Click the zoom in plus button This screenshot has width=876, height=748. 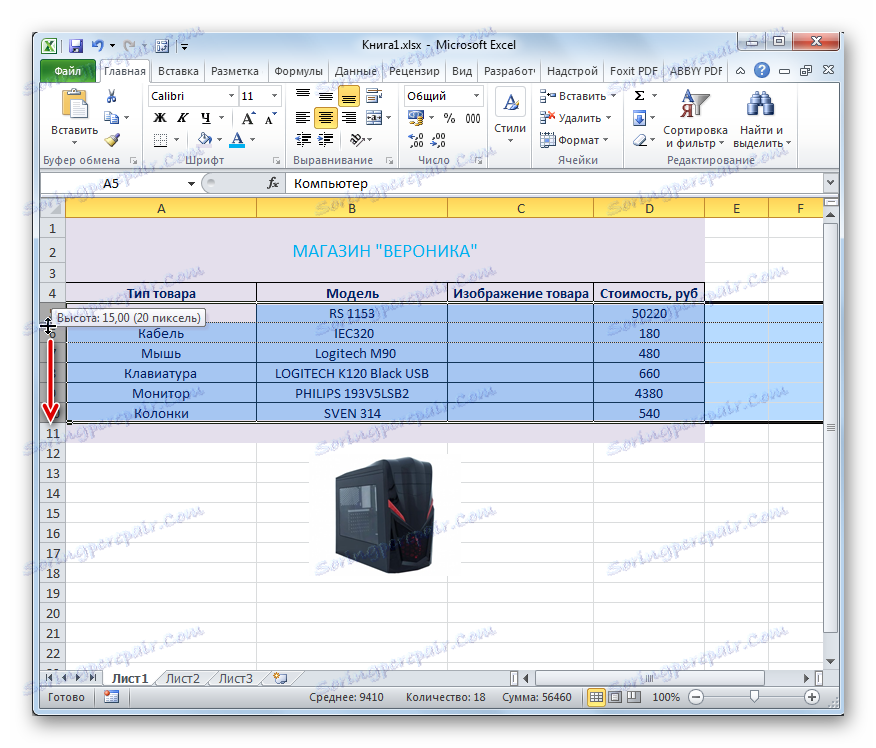coord(812,697)
